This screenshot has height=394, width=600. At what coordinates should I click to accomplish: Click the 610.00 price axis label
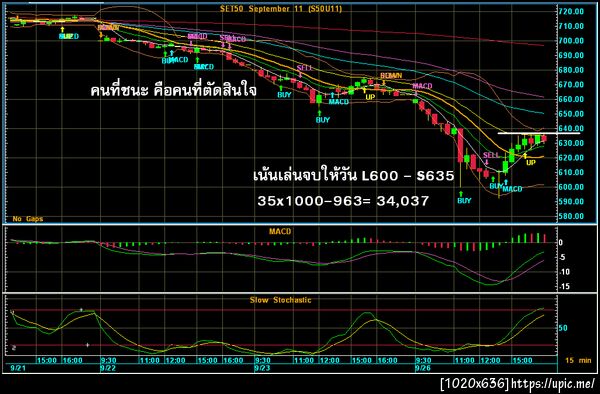(x=571, y=172)
